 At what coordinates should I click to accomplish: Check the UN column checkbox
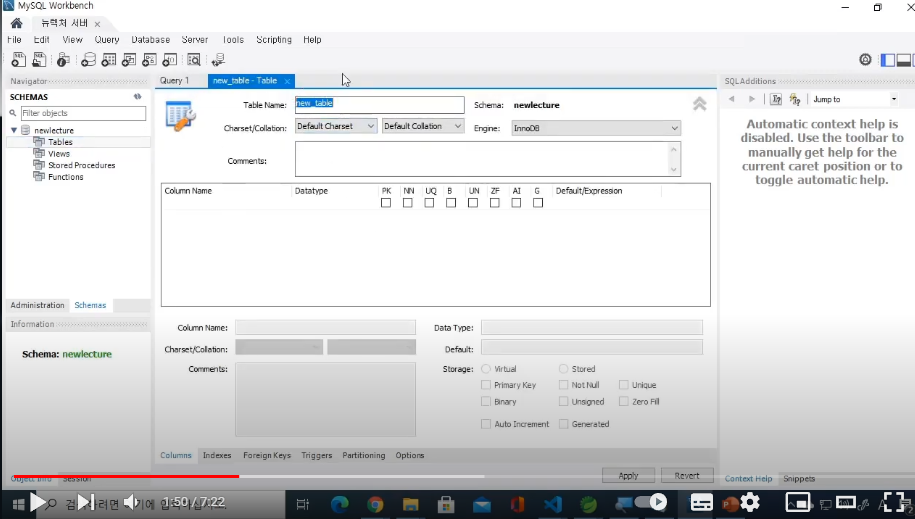click(x=473, y=203)
